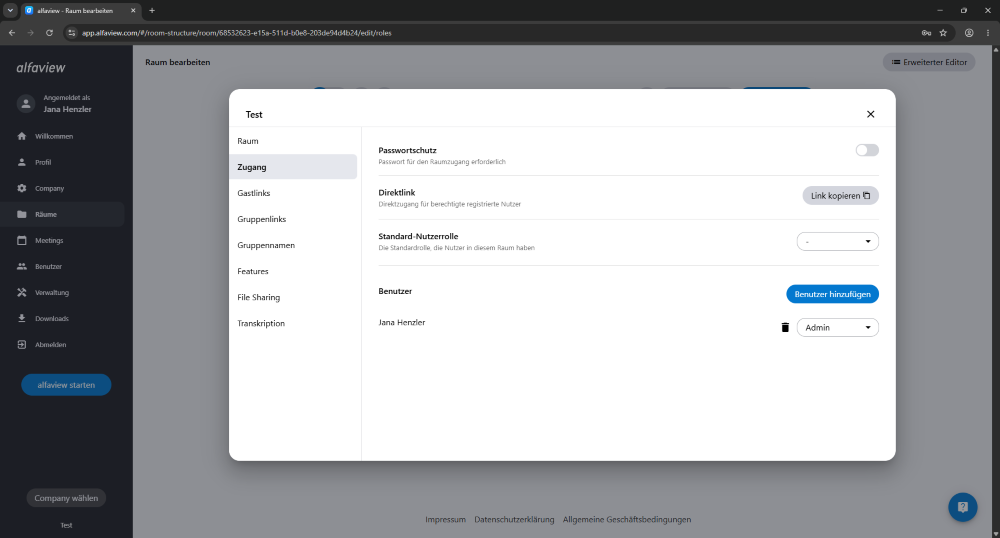This screenshot has width=1000, height=538.
Task: Enable the Passwortschutz toggle
Action: (x=867, y=150)
